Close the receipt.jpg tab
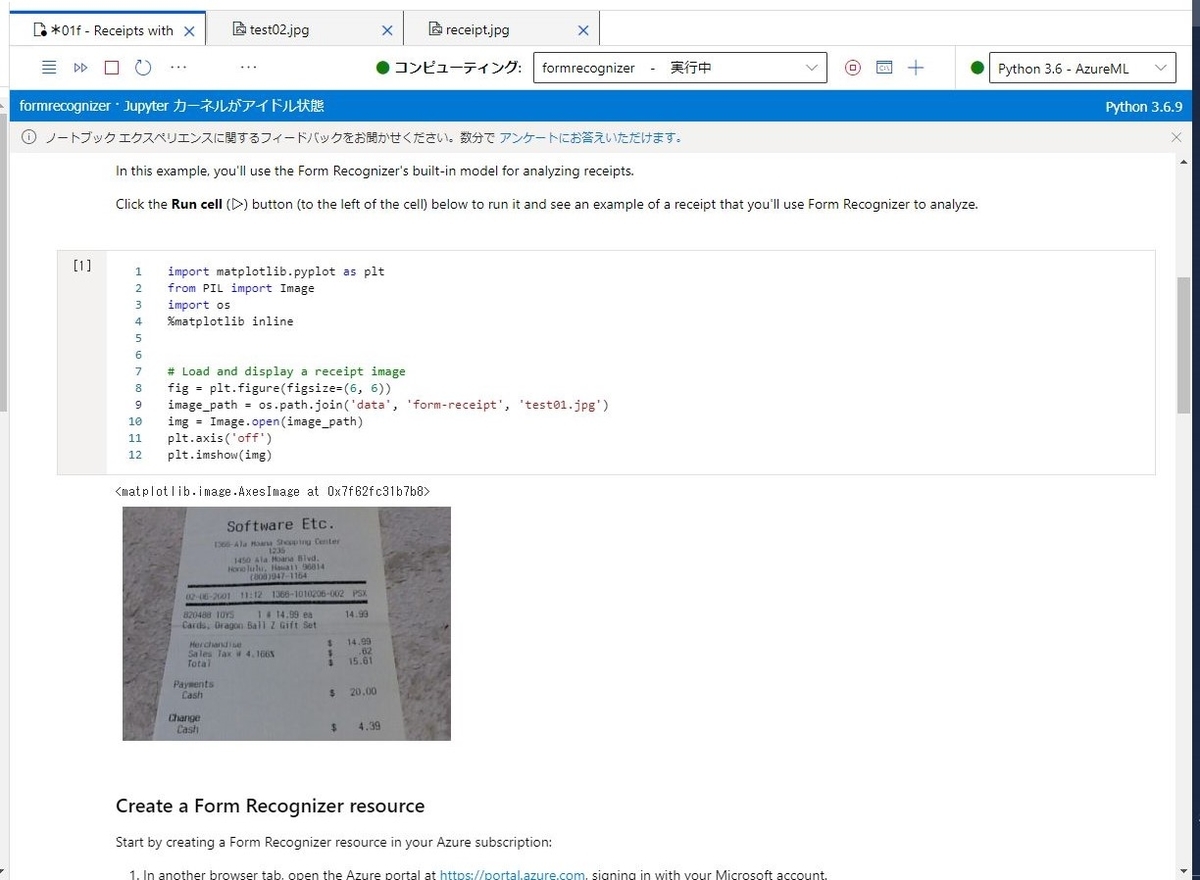The width and height of the screenshot is (1200, 880). click(x=583, y=31)
